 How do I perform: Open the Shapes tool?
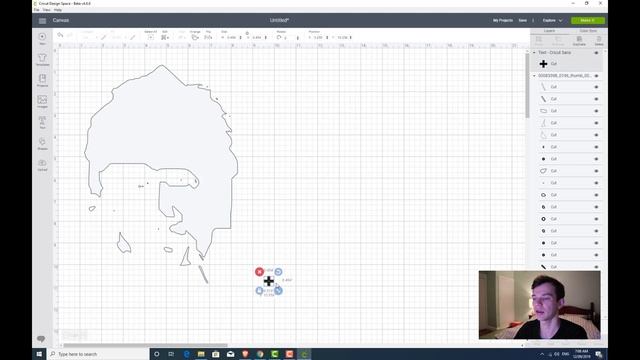pos(42,144)
